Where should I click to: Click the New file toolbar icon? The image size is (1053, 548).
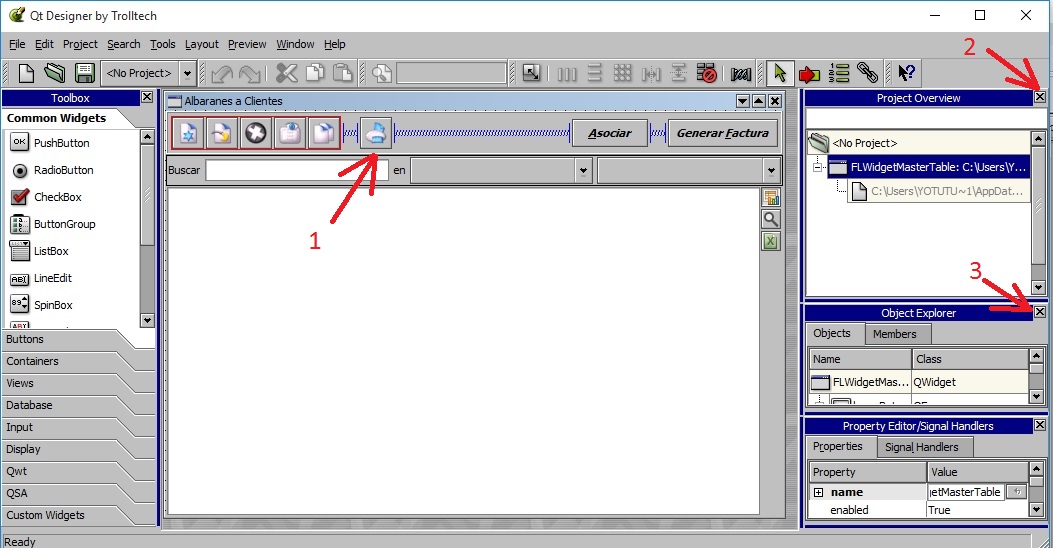pos(26,73)
